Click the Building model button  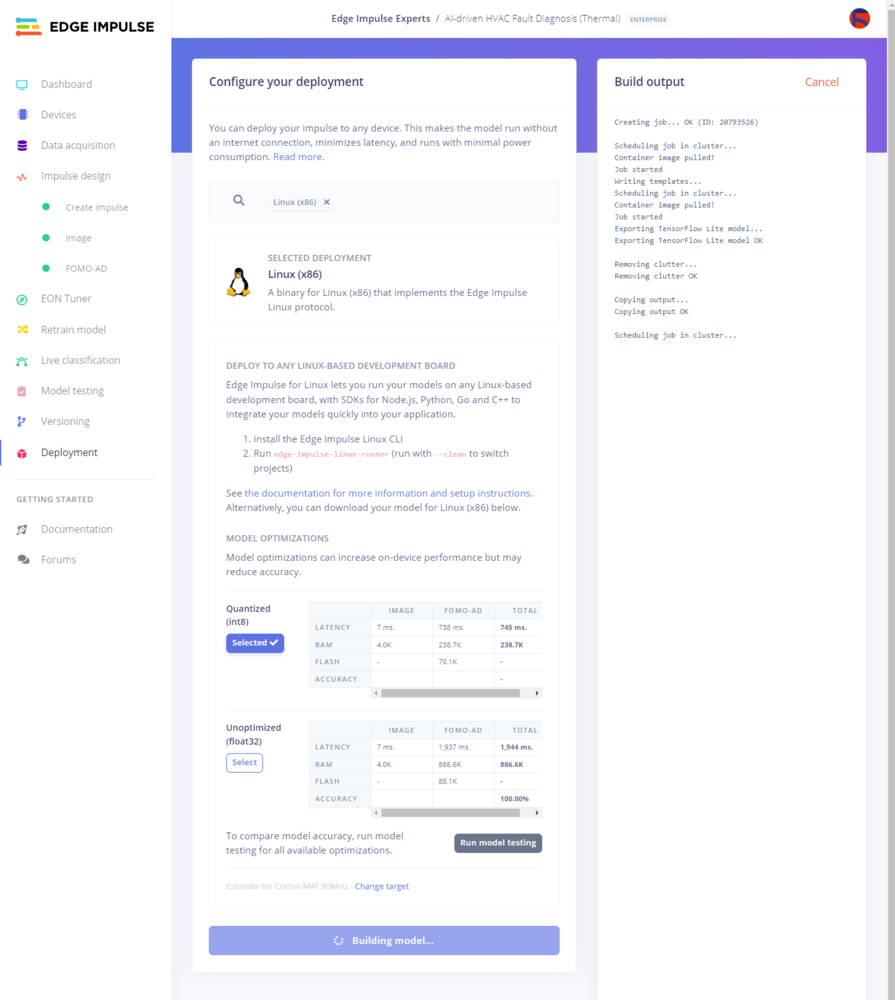coord(384,941)
